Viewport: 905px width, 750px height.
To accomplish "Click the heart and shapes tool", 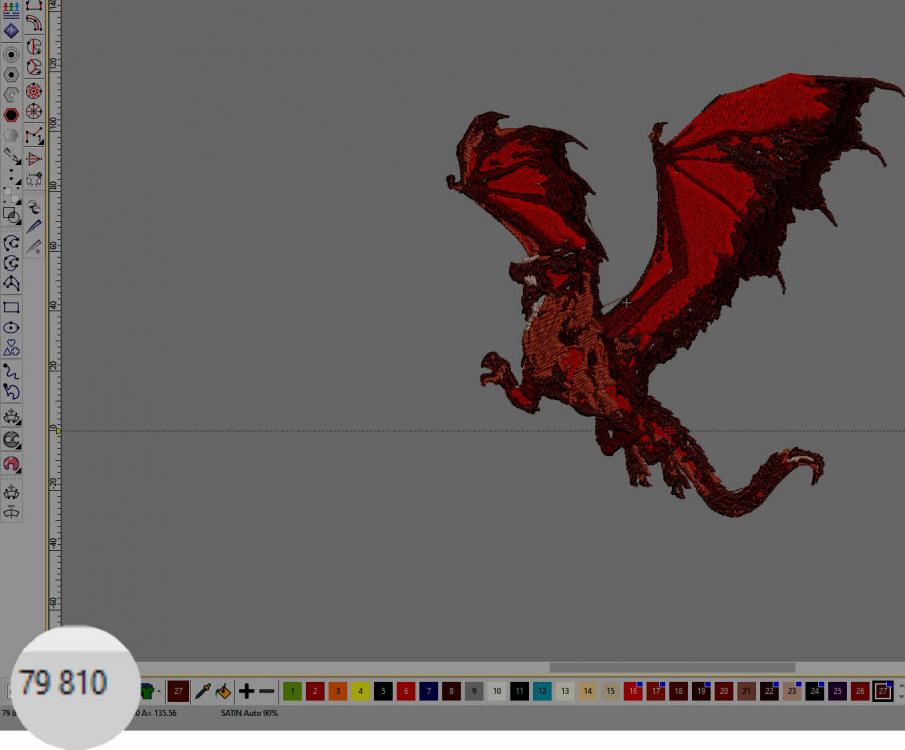I will 11,348.
